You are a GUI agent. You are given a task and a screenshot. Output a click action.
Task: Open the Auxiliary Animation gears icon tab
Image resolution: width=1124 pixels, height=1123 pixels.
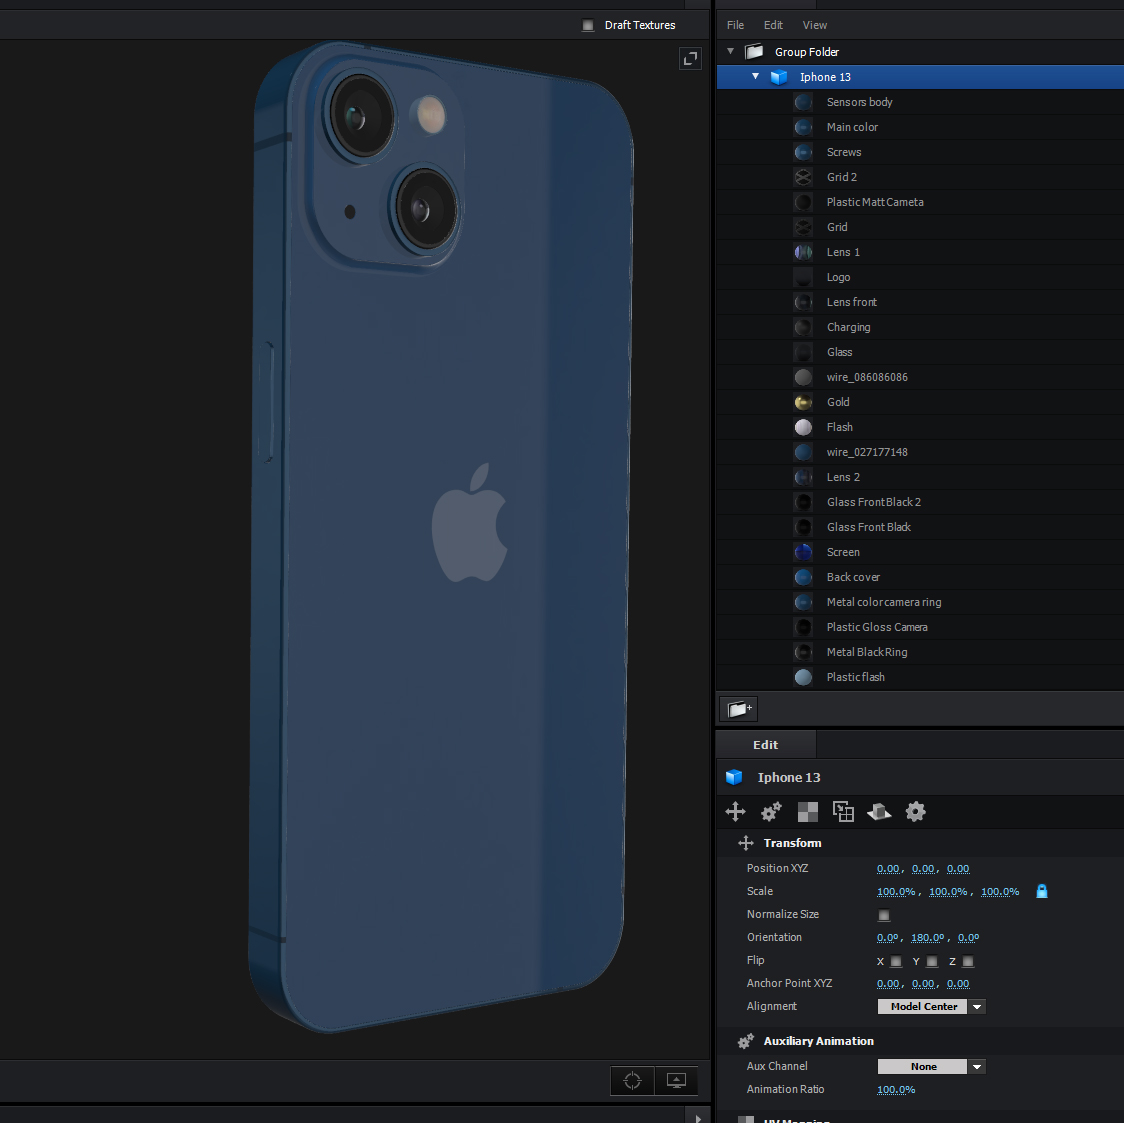[771, 812]
